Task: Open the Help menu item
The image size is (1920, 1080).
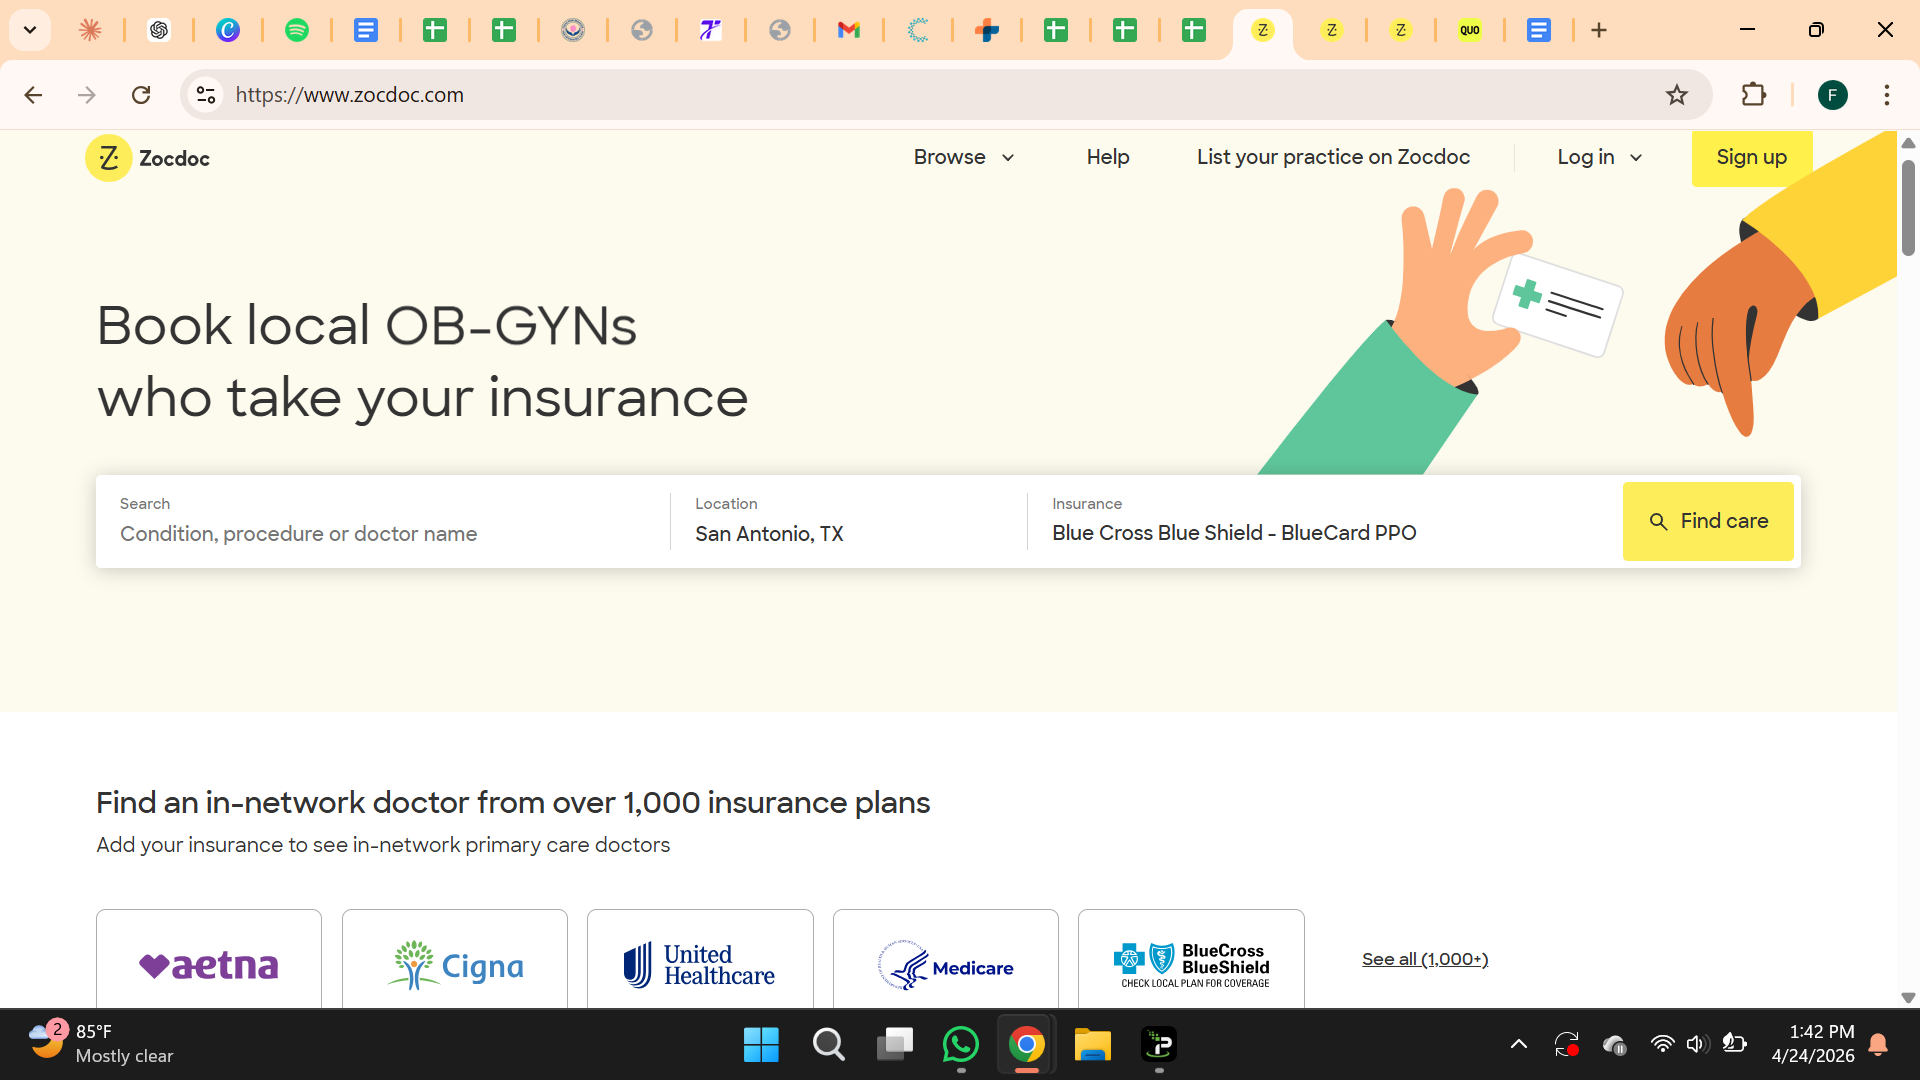Action: tap(1108, 157)
